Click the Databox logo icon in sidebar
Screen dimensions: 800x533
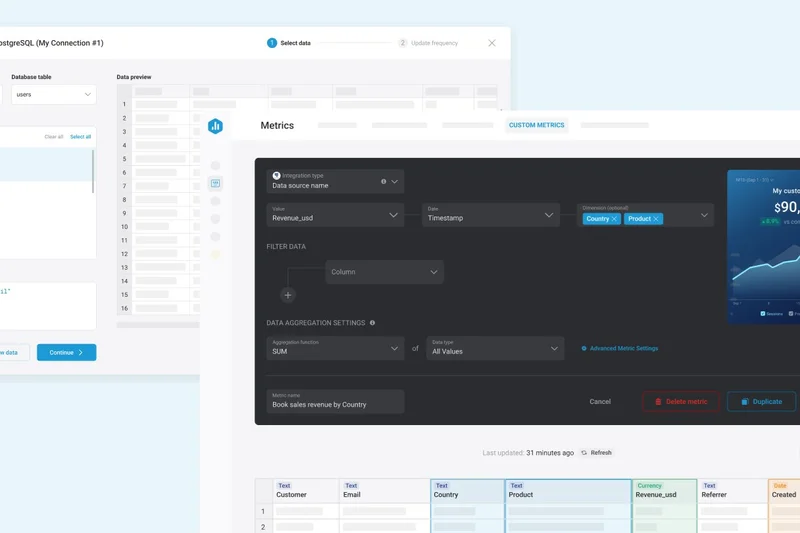click(x=215, y=126)
